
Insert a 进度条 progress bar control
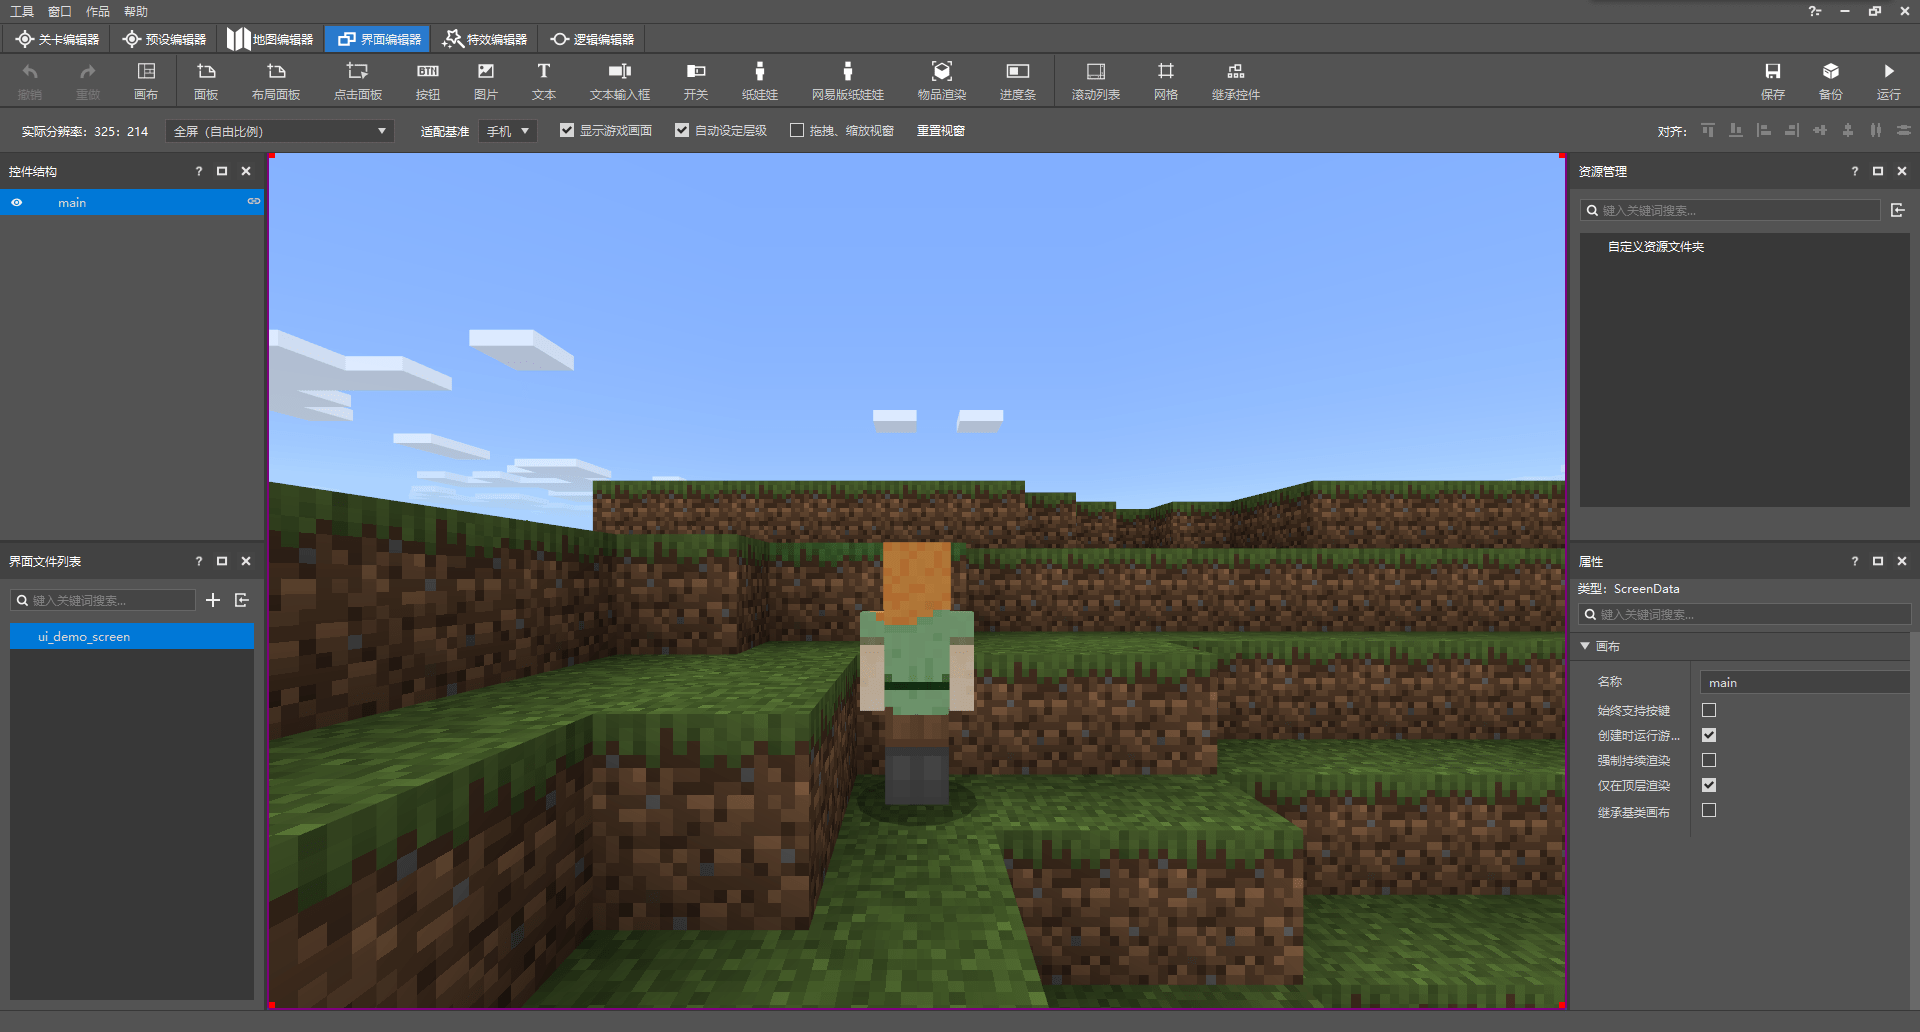[x=1018, y=80]
